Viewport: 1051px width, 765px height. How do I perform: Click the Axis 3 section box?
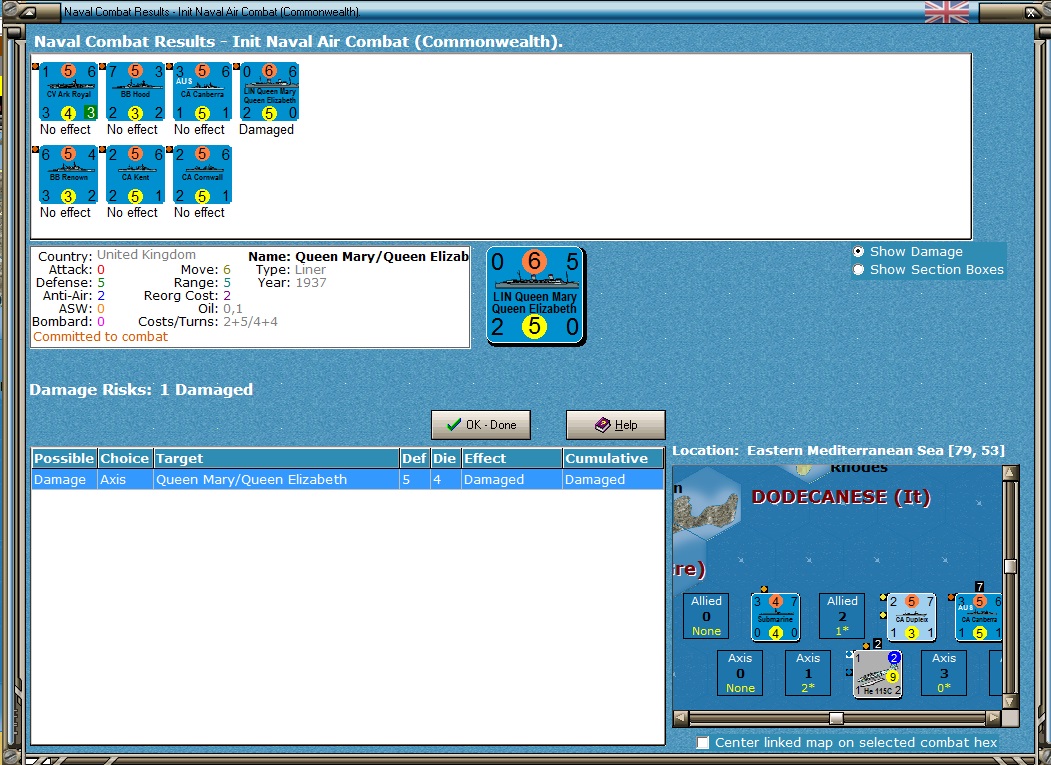point(944,673)
